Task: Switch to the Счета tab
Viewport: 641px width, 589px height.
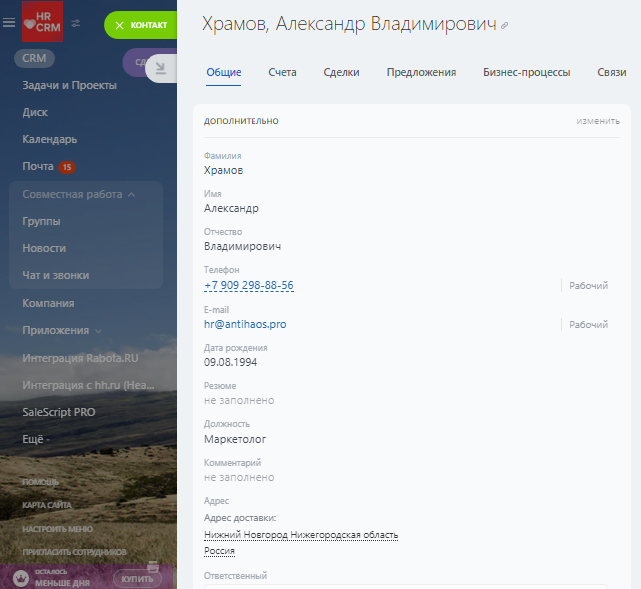Action: (282, 72)
